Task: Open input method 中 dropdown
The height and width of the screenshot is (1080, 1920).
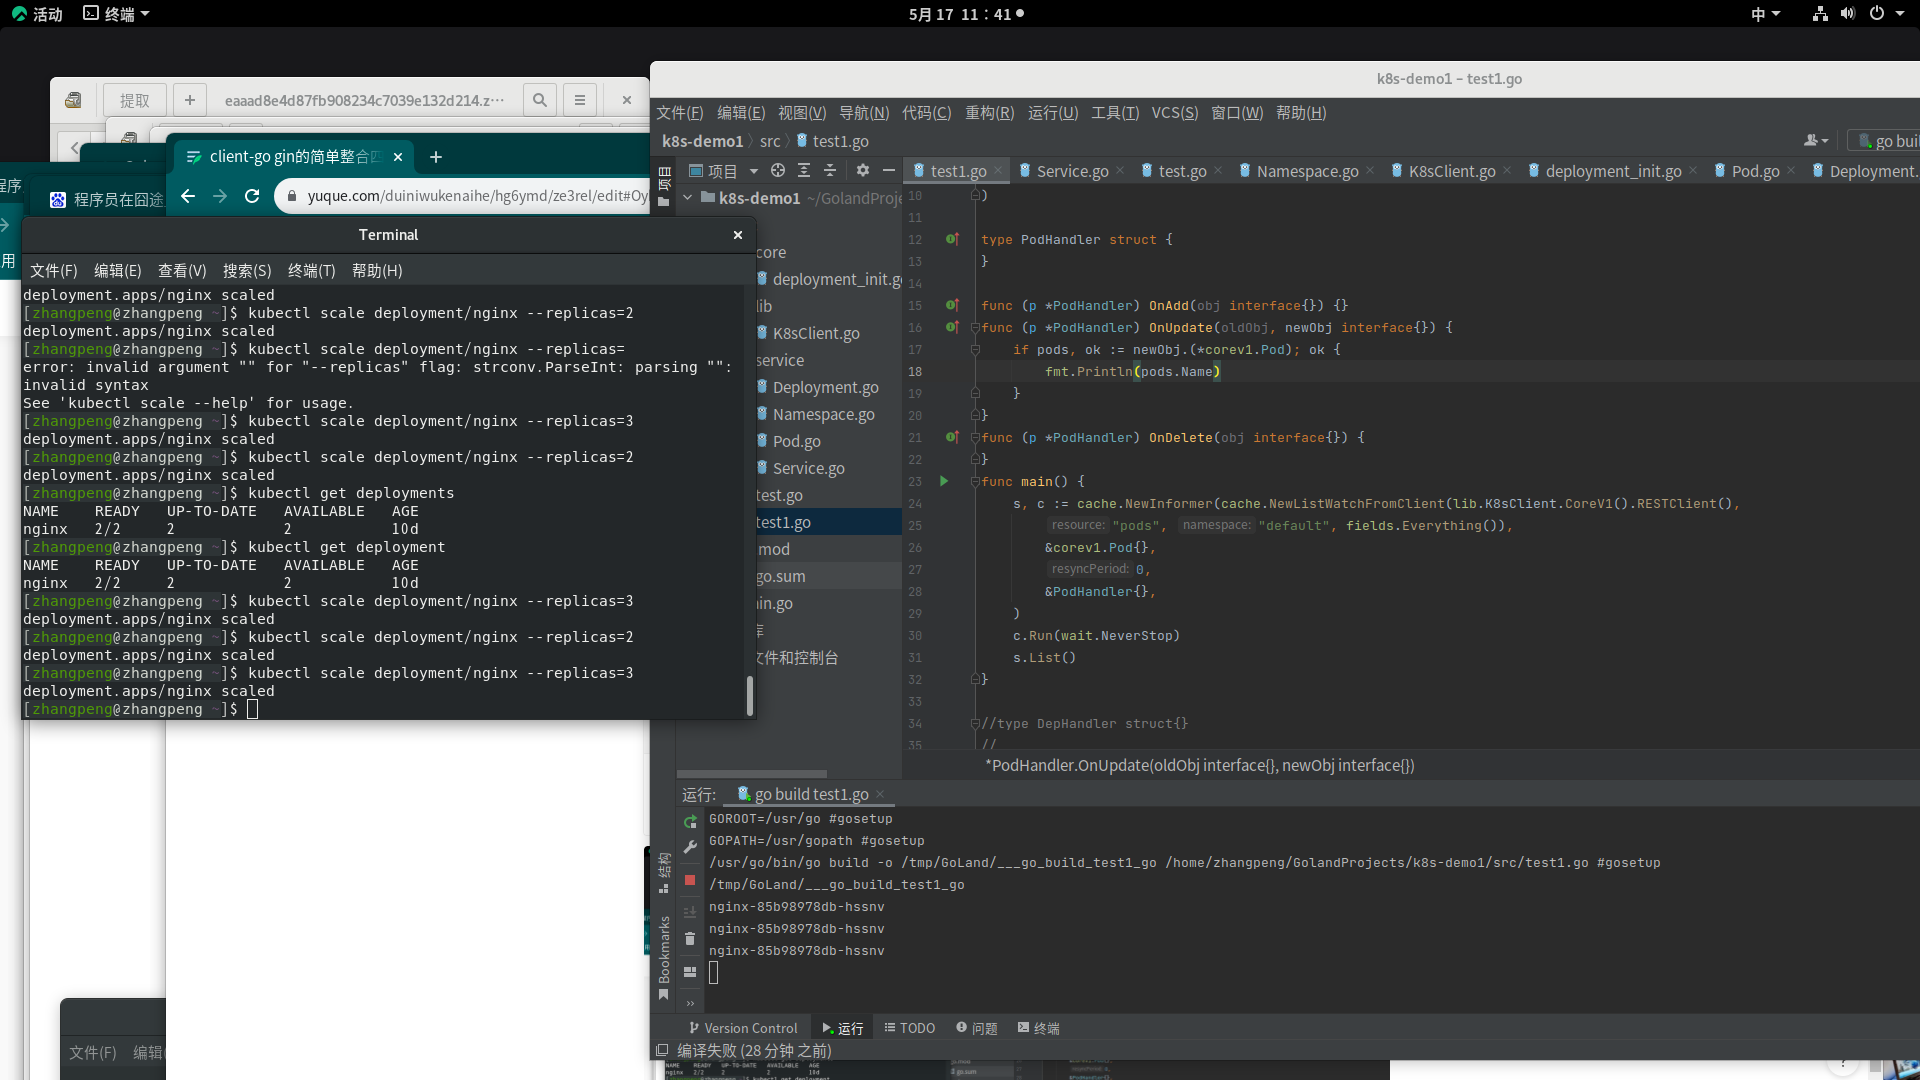Action: click(x=1766, y=14)
